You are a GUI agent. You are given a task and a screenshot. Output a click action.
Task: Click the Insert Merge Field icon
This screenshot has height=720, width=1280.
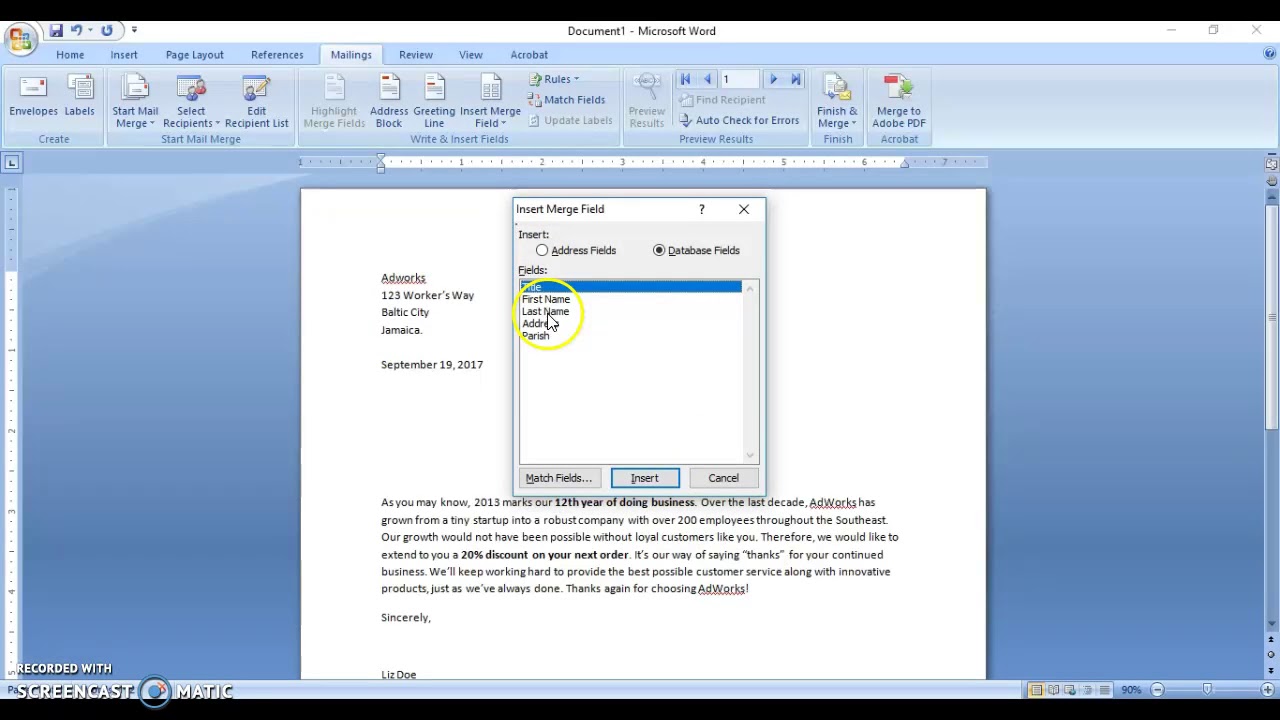[490, 90]
